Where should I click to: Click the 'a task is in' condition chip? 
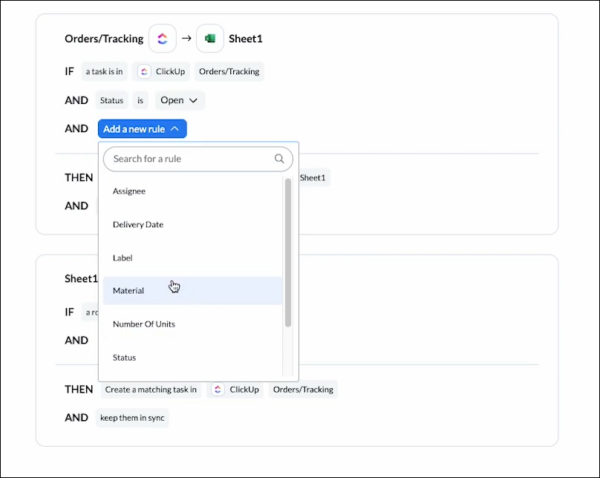tap(105, 71)
